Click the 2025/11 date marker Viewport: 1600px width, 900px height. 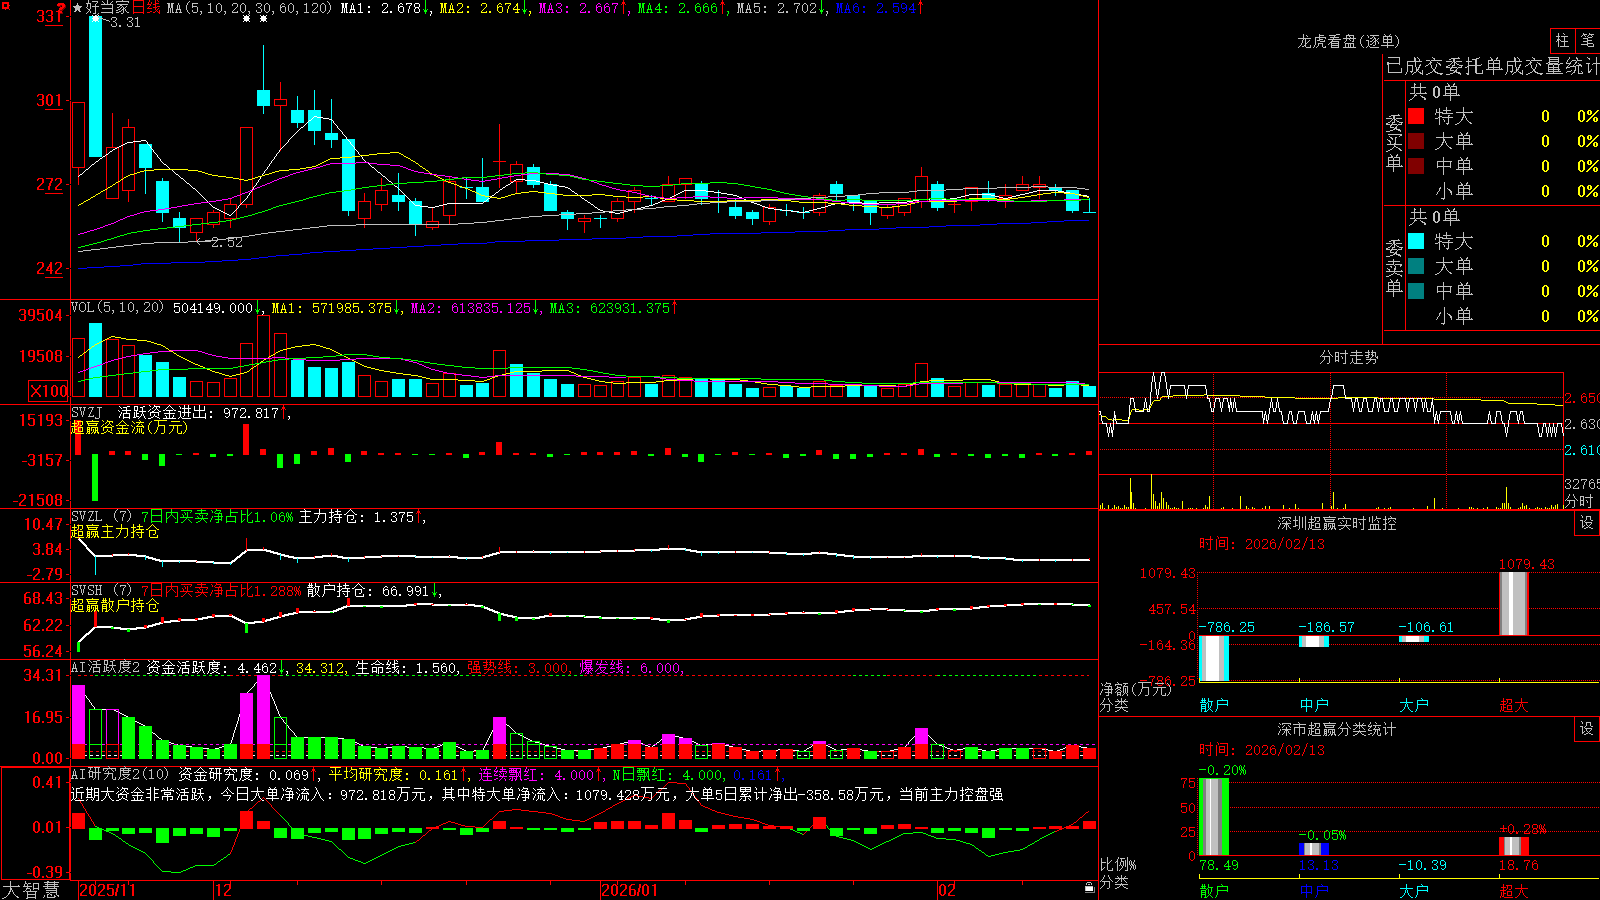pyautogui.click(x=107, y=890)
